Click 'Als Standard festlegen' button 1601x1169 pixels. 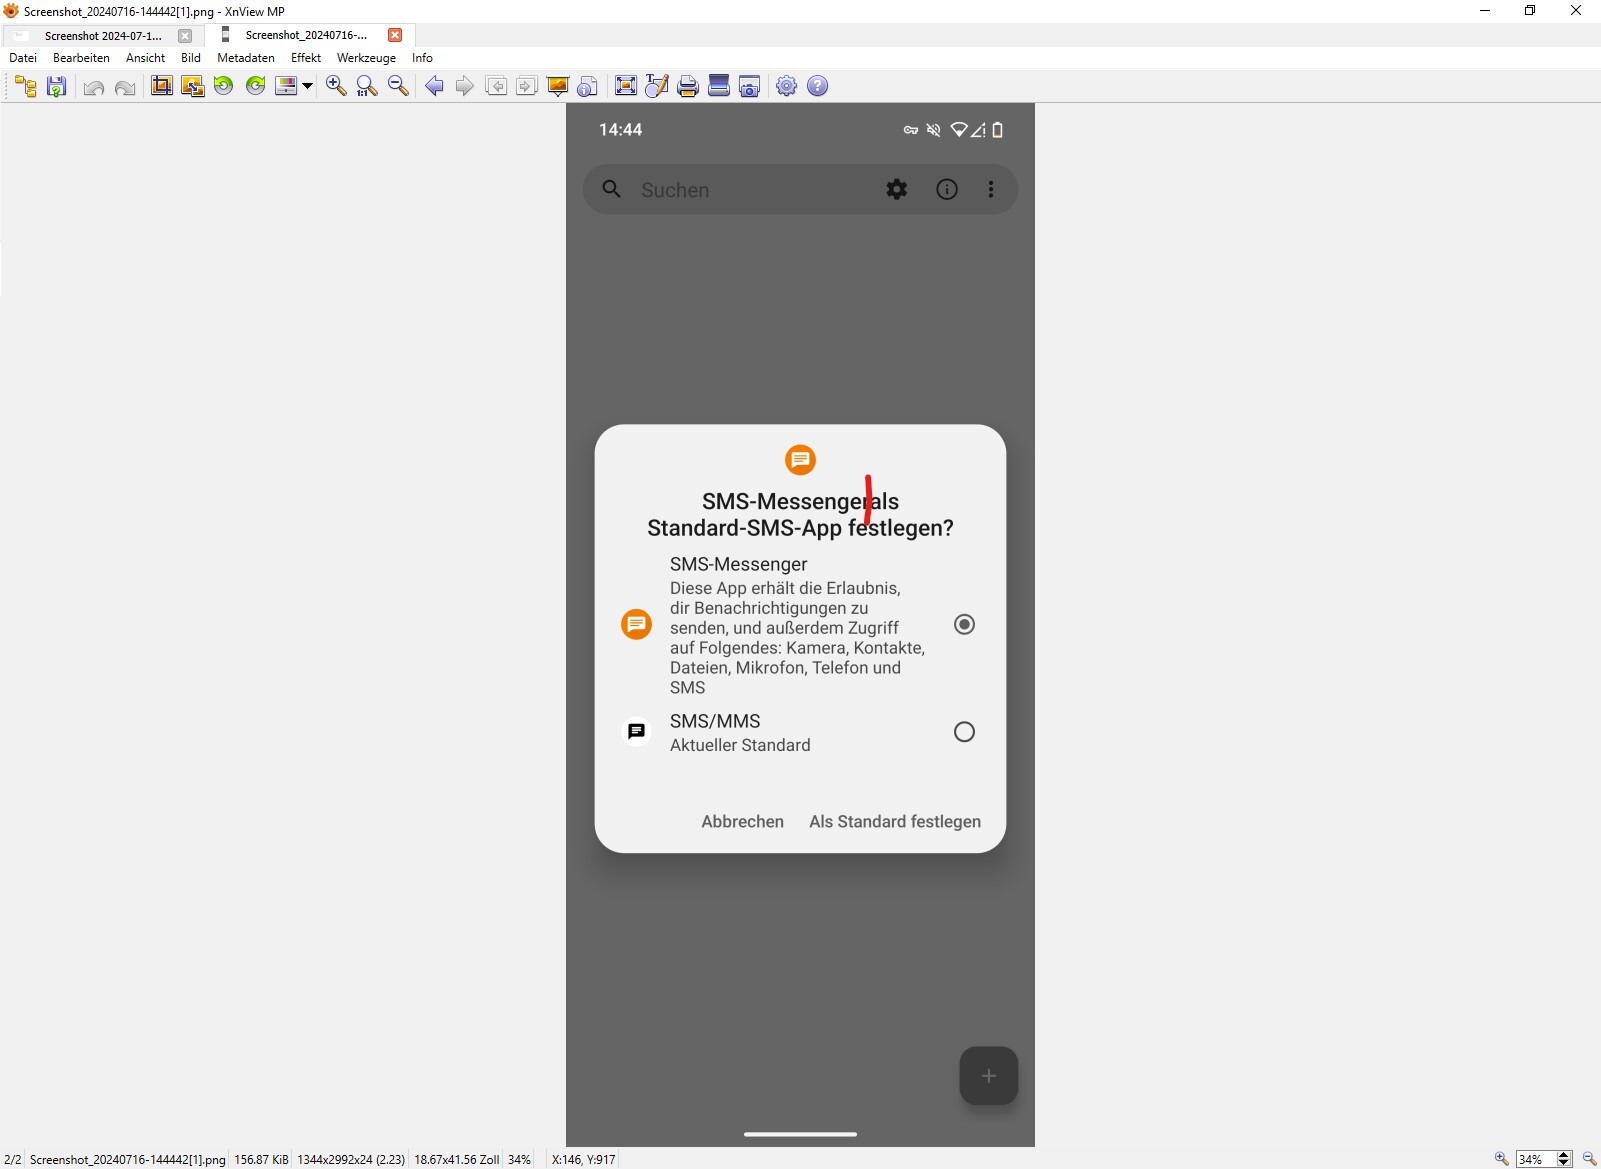894,822
